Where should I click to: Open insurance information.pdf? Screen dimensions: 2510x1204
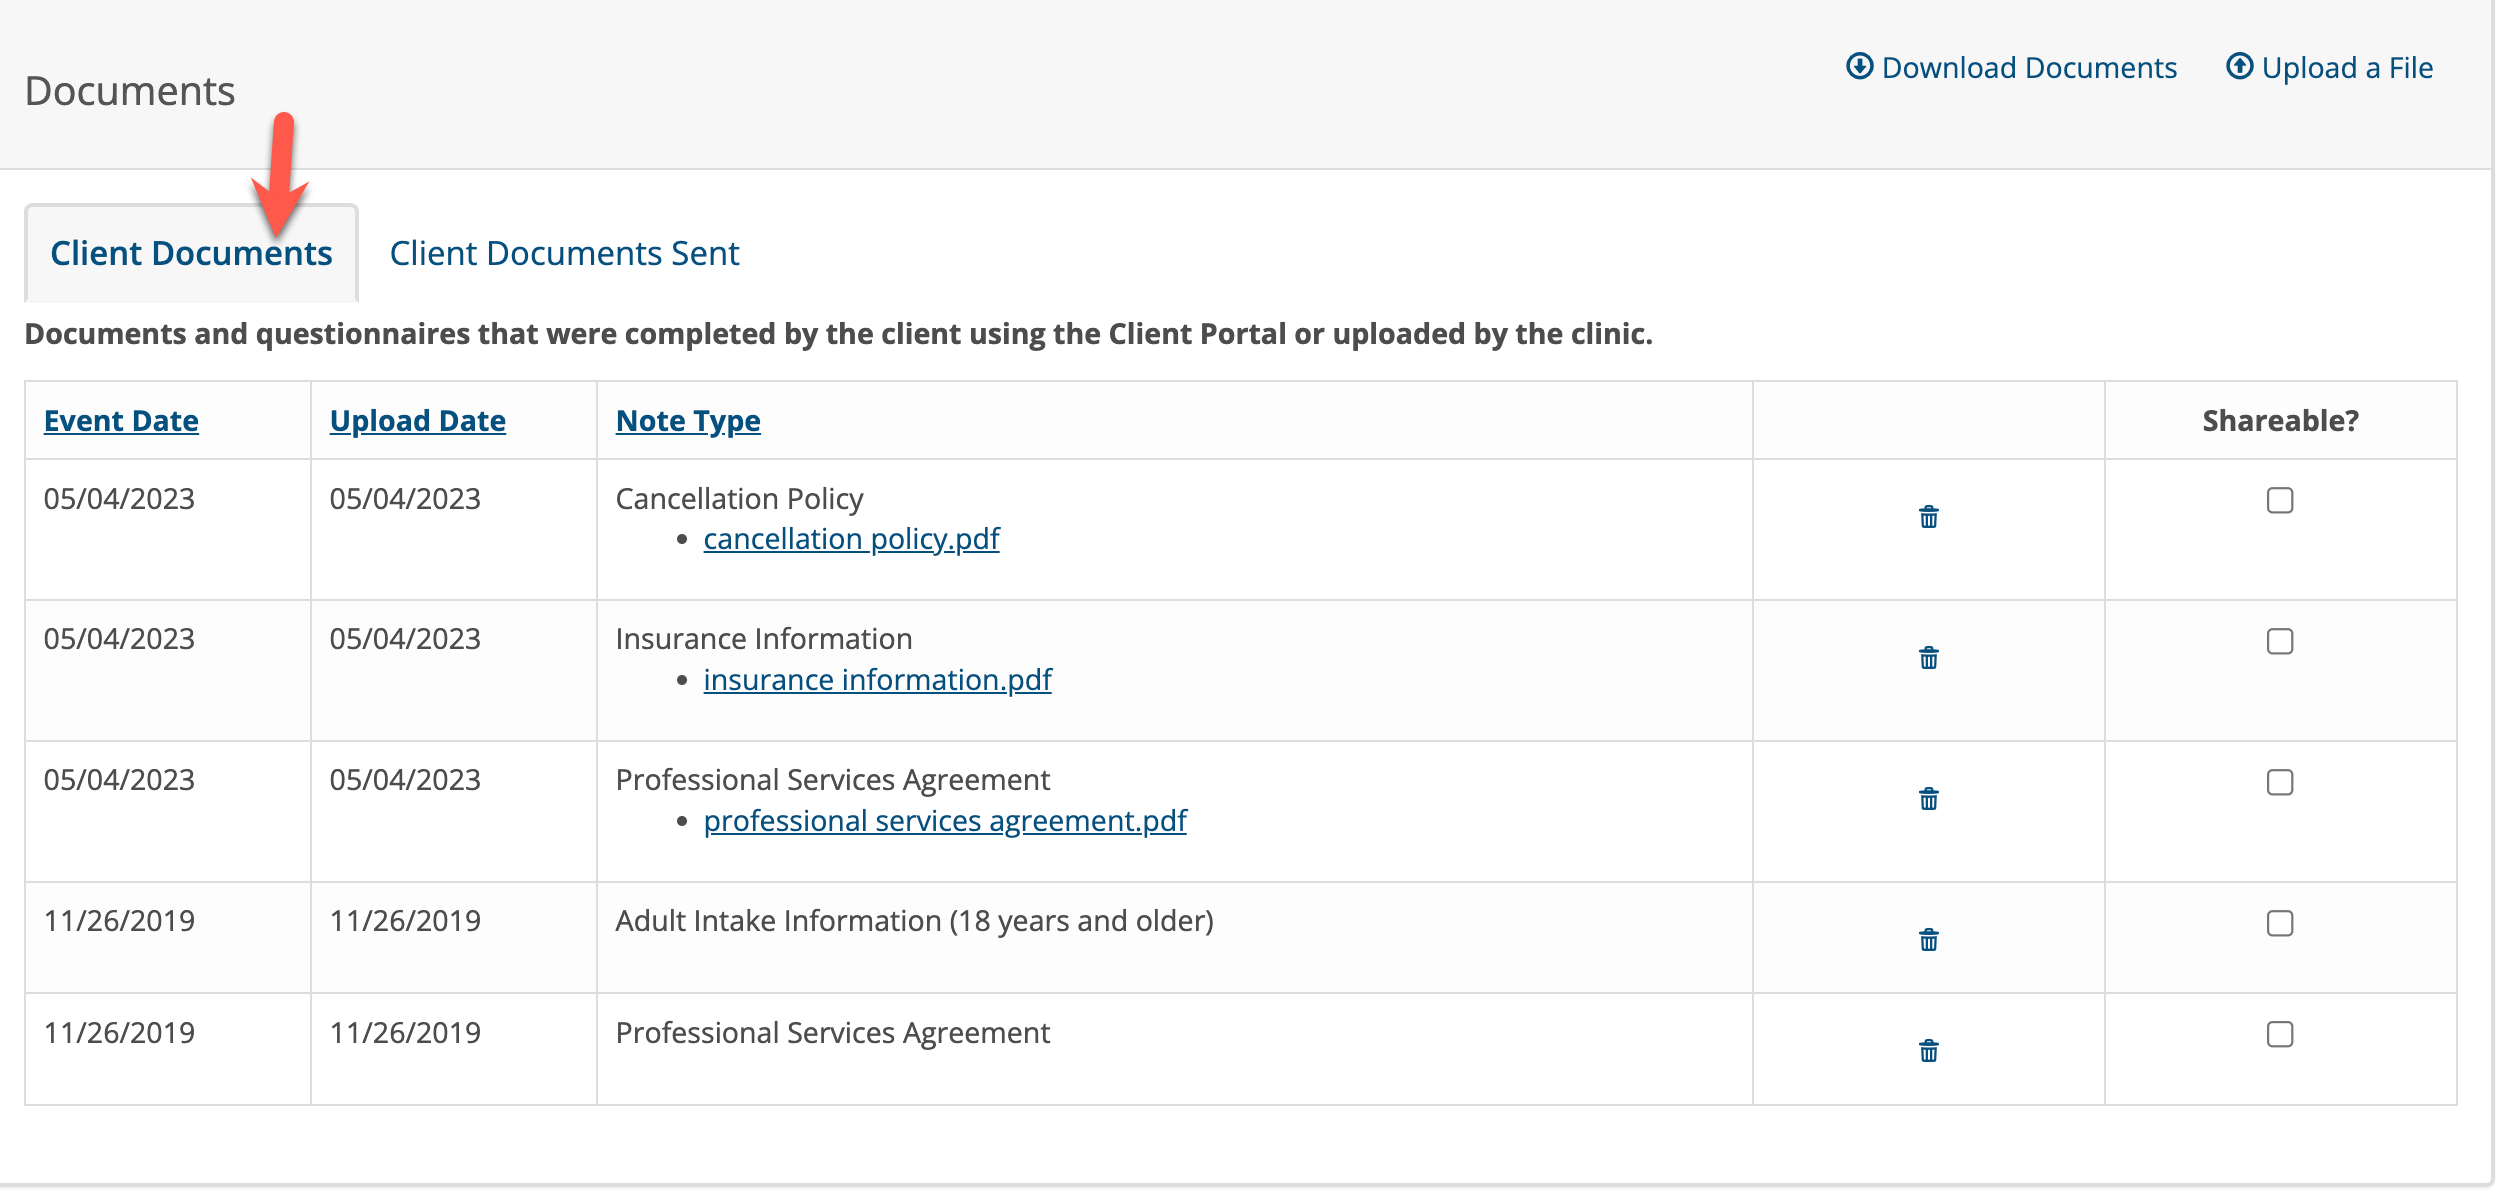[877, 680]
